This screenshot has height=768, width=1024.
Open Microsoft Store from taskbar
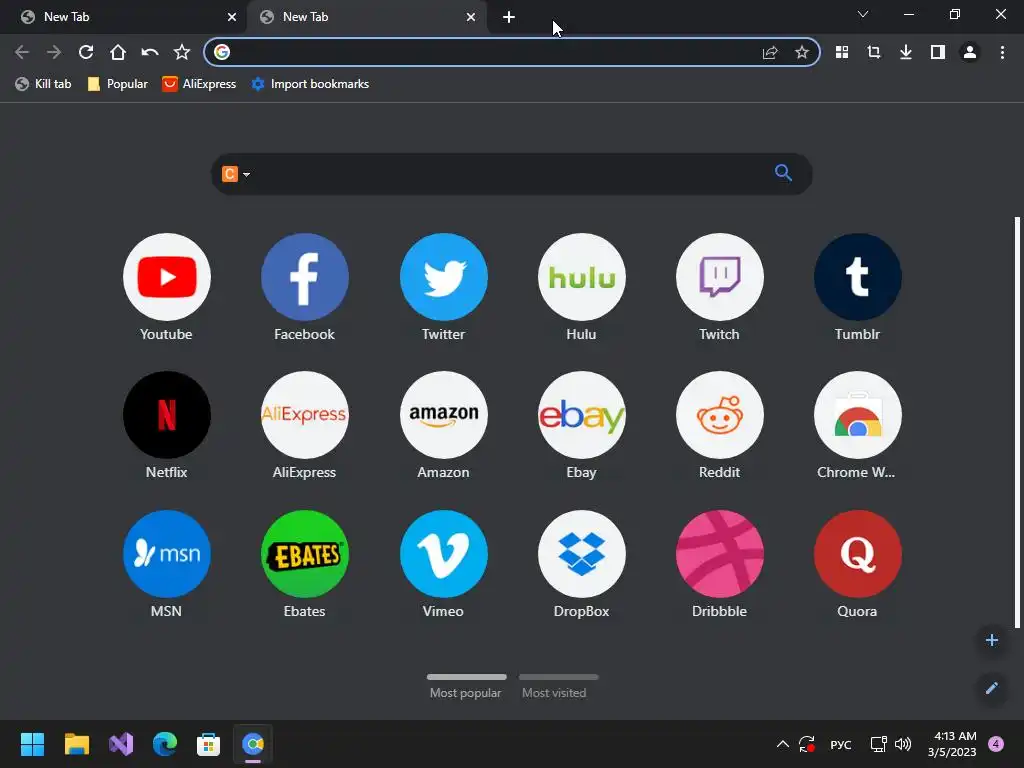point(208,744)
